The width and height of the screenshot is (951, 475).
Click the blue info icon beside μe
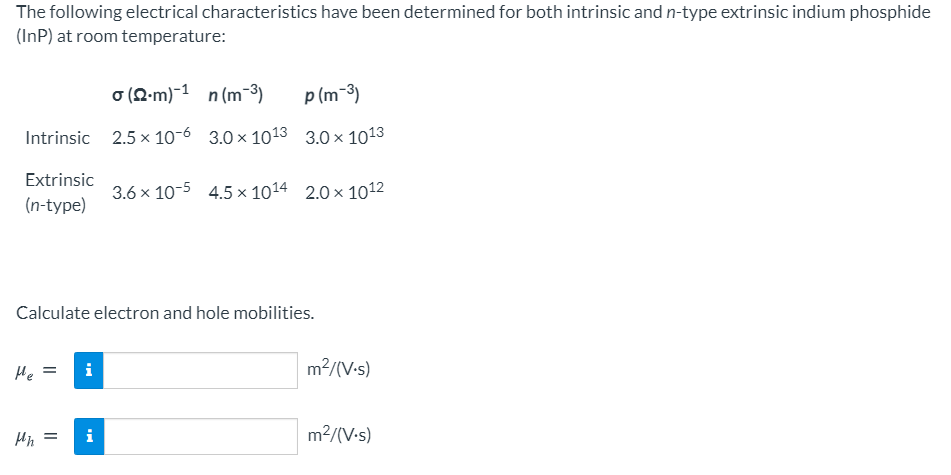pyautogui.click(x=89, y=370)
